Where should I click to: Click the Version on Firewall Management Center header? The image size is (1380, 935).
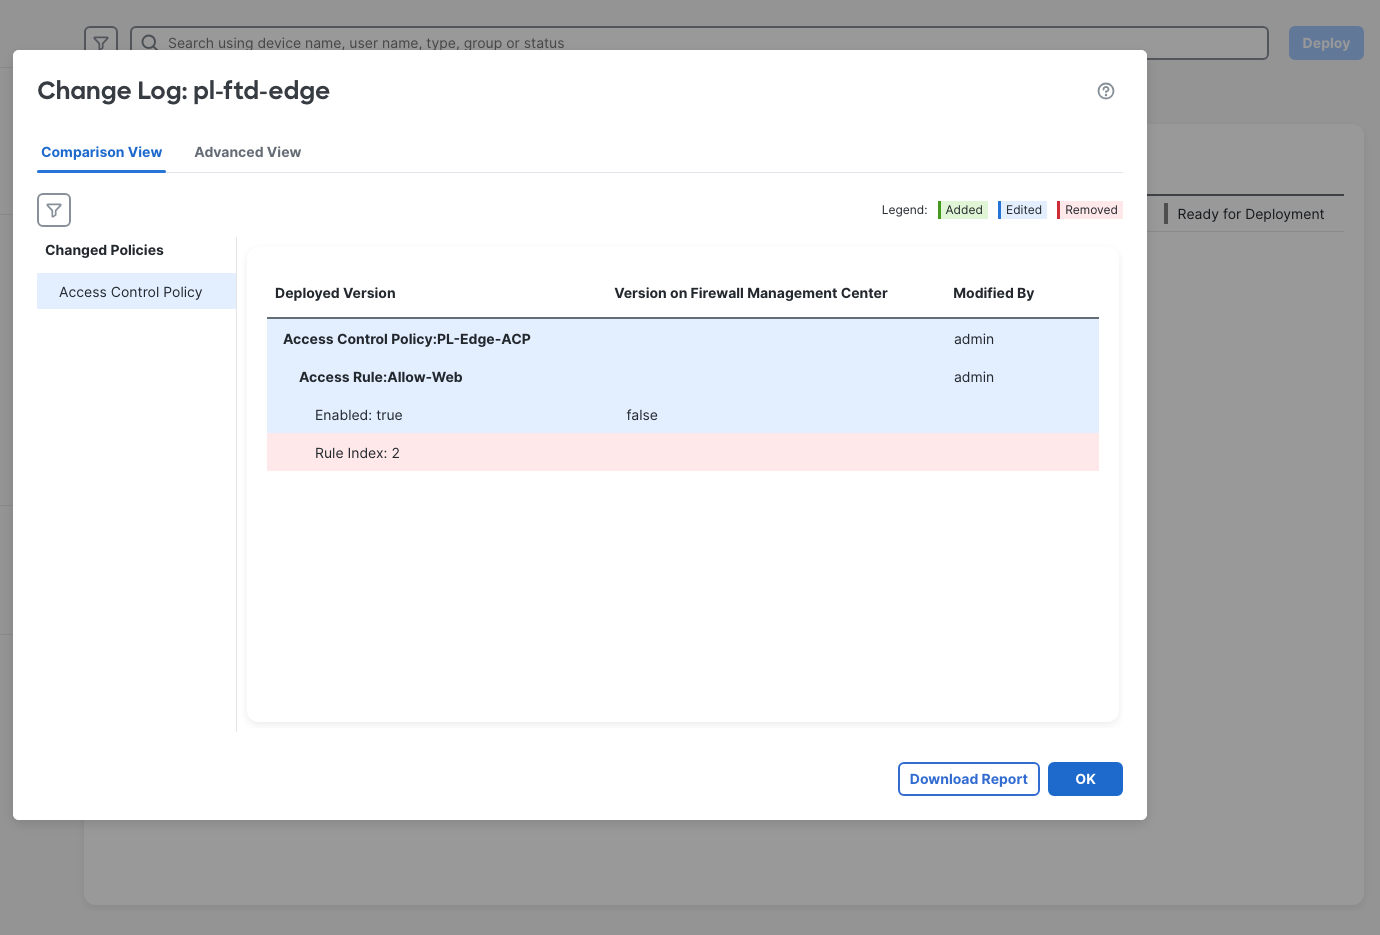click(751, 293)
